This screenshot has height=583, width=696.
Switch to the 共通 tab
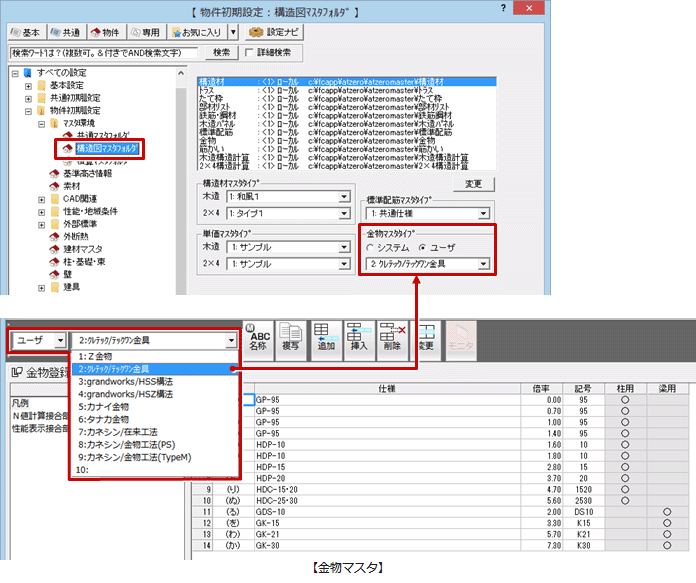(68, 31)
